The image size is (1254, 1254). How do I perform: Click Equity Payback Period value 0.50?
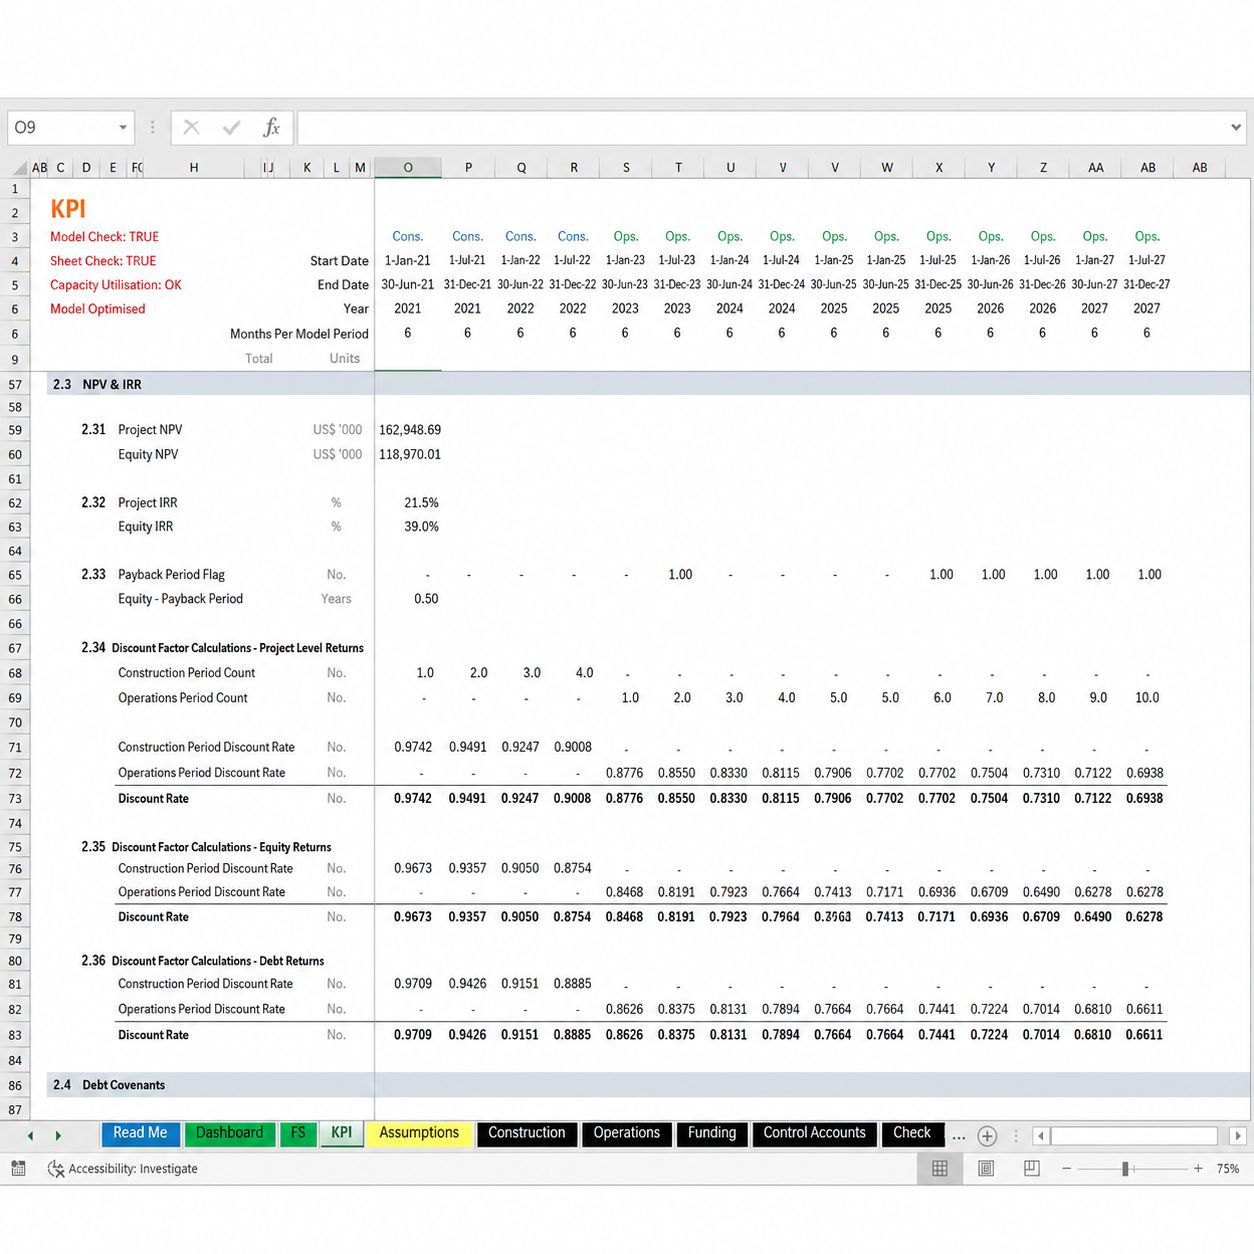(x=426, y=599)
